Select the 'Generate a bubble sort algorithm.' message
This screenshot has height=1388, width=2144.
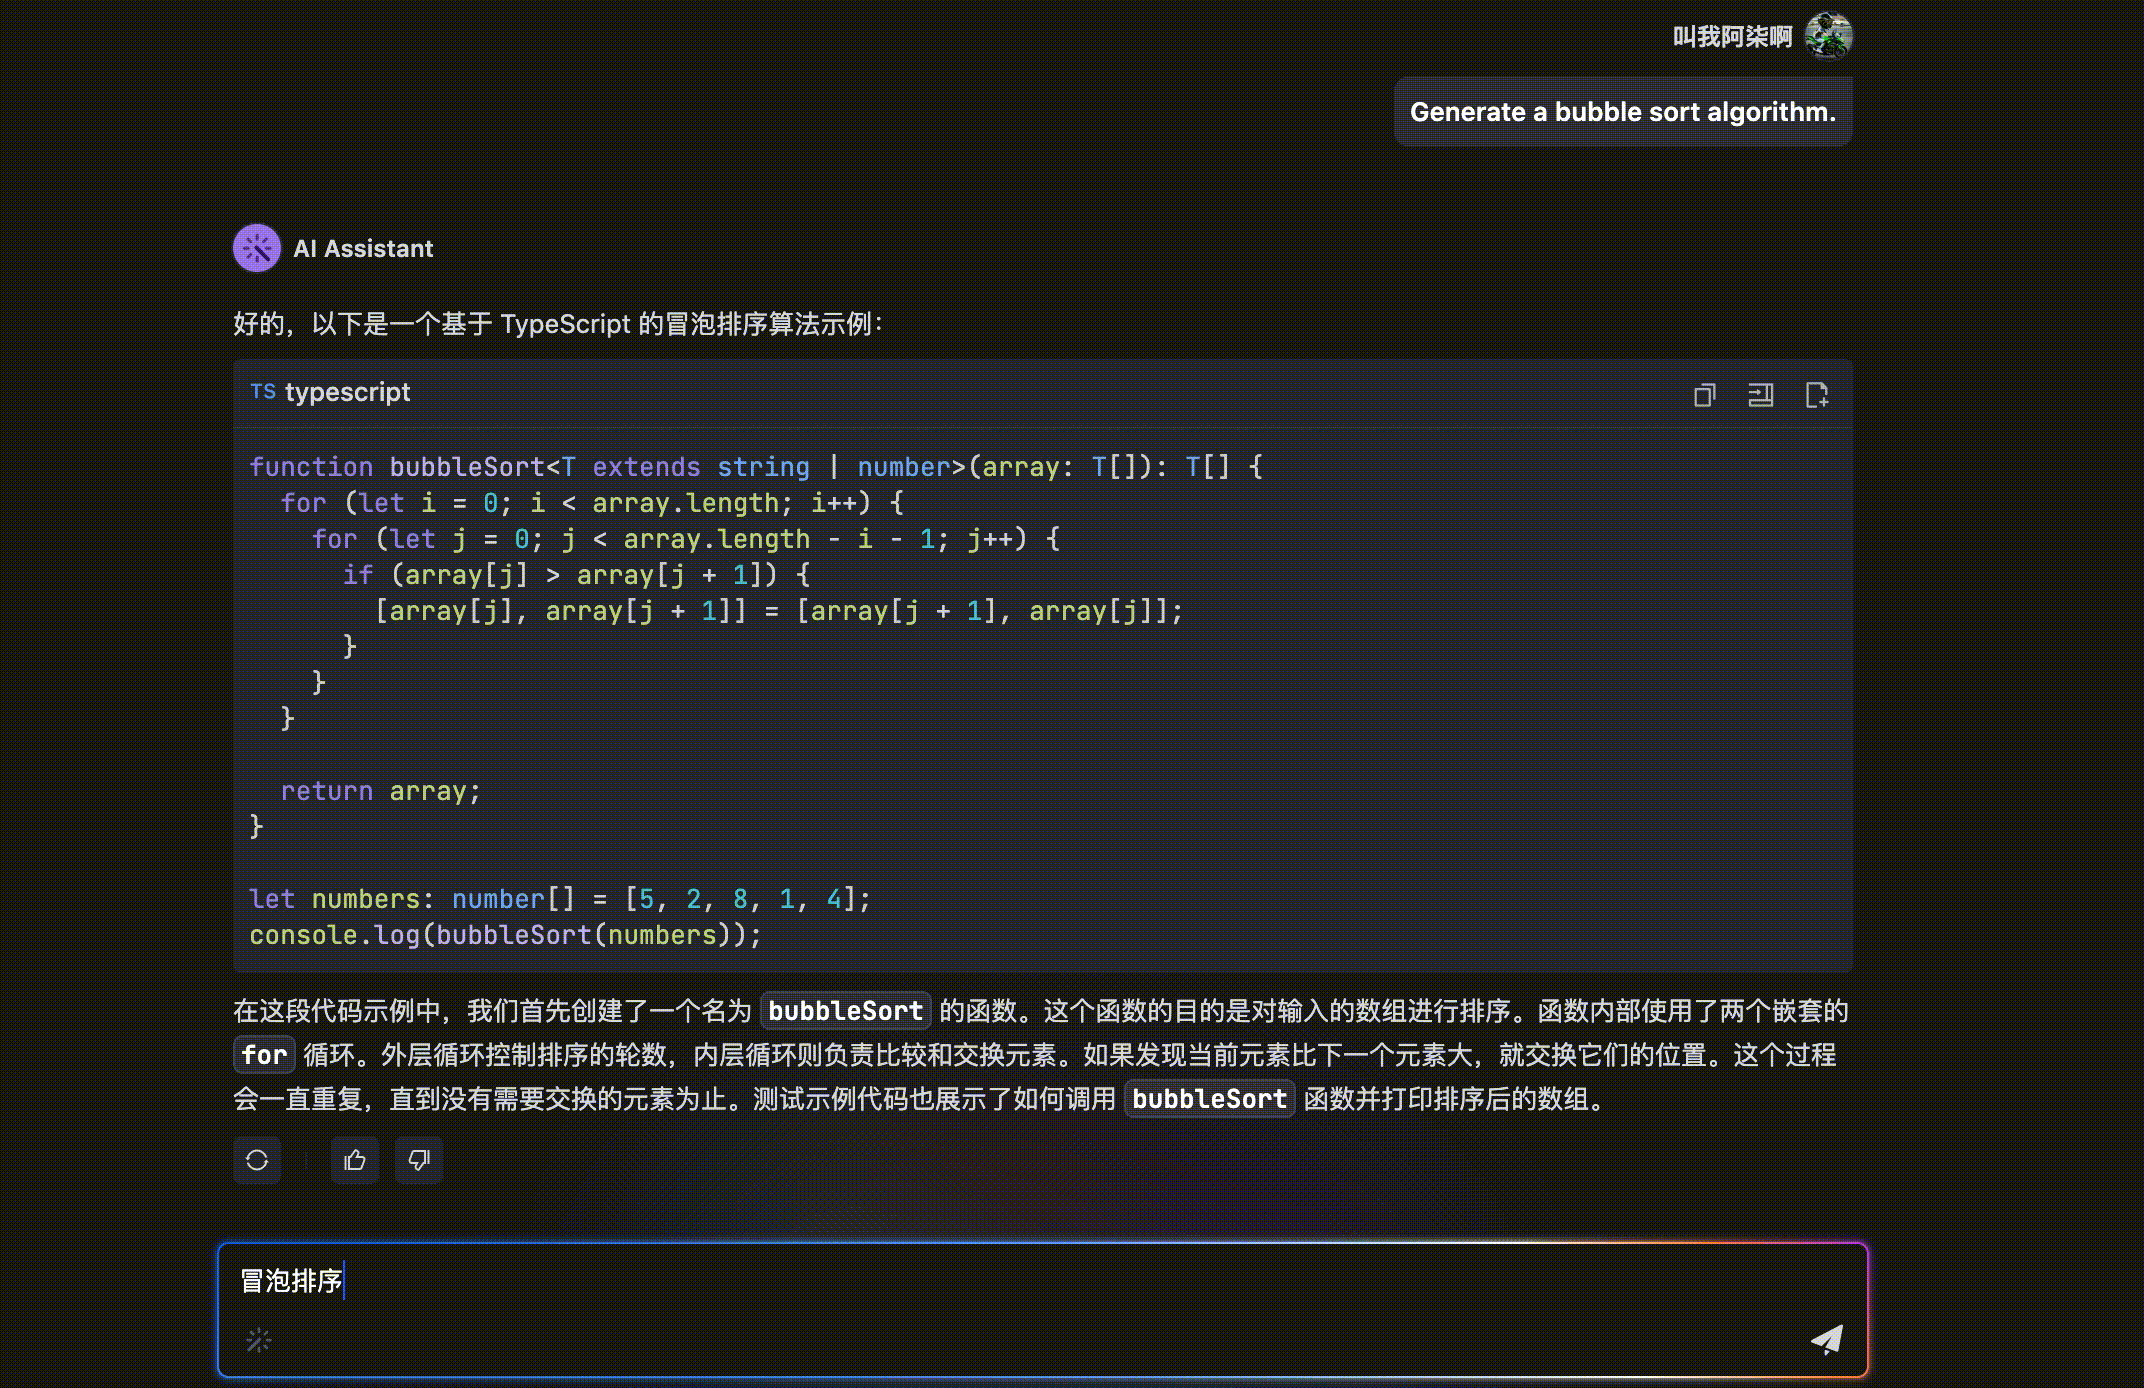(1622, 112)
